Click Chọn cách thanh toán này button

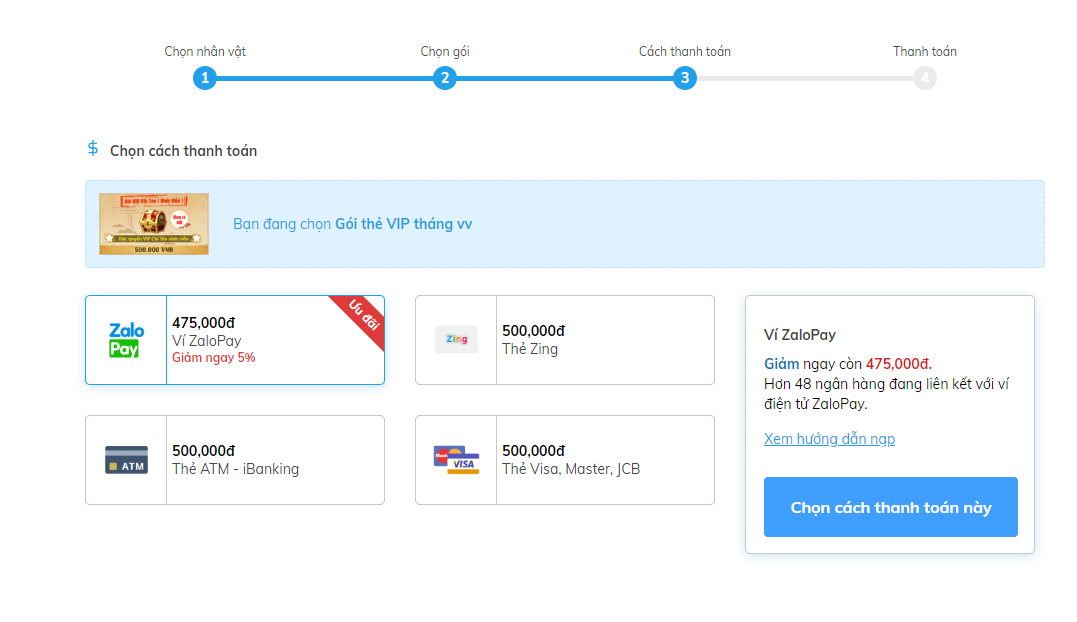[891, 507]
